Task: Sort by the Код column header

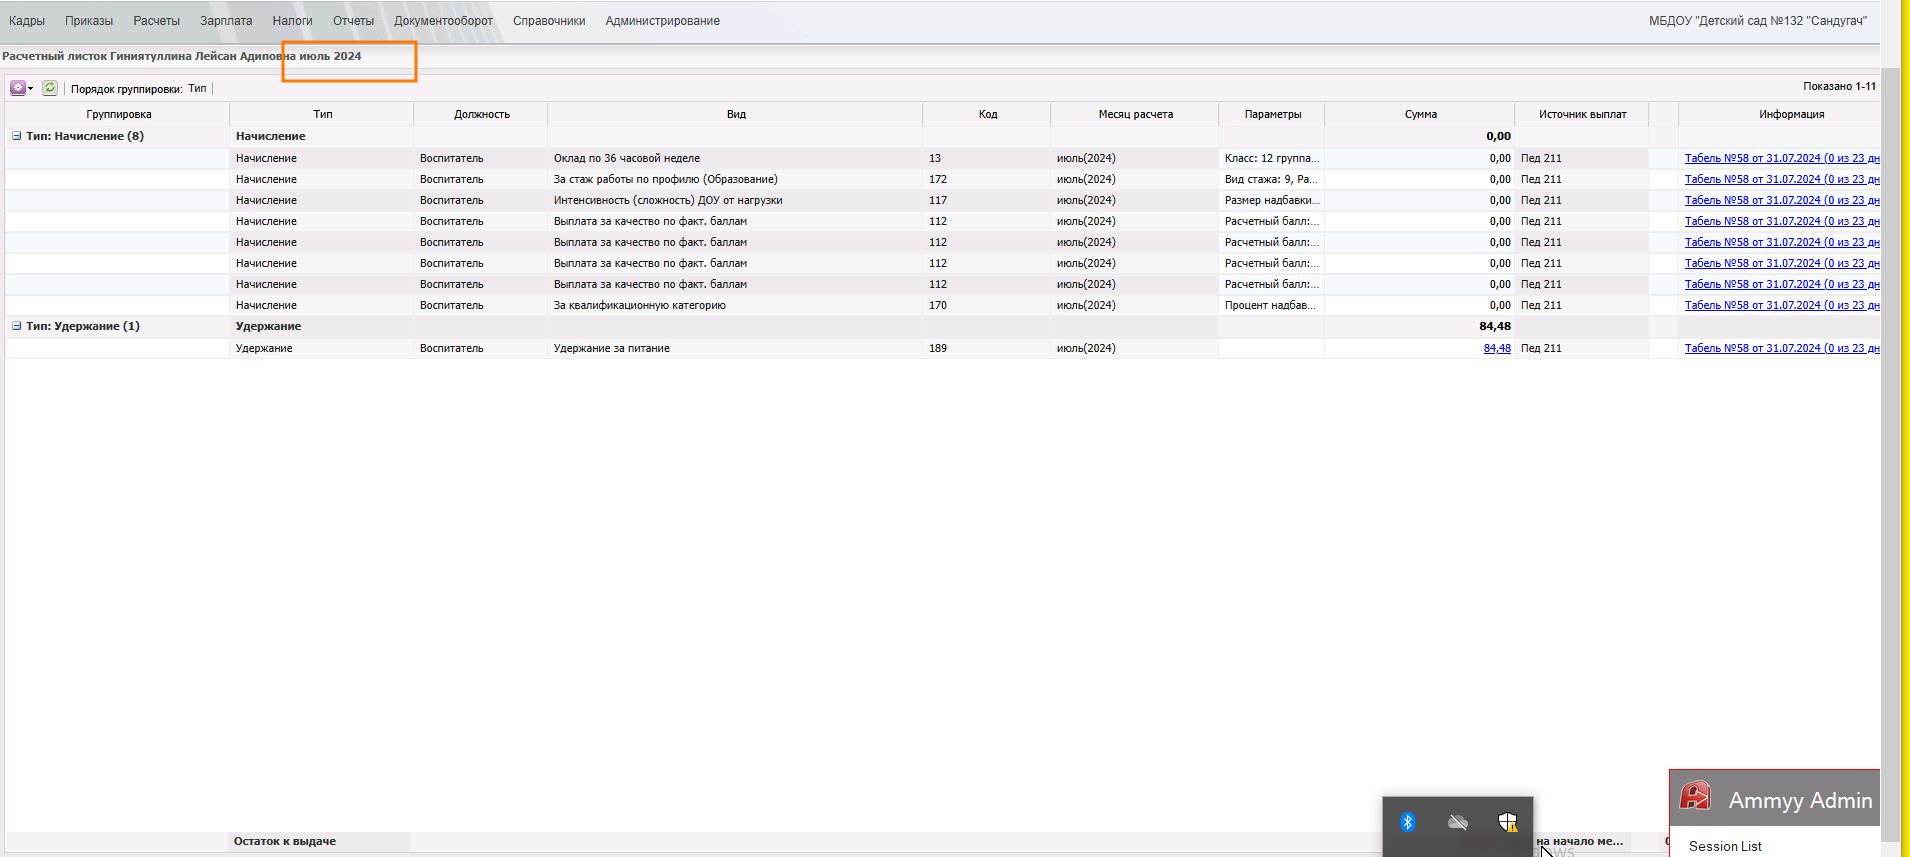Action: (x=987, y=114)
